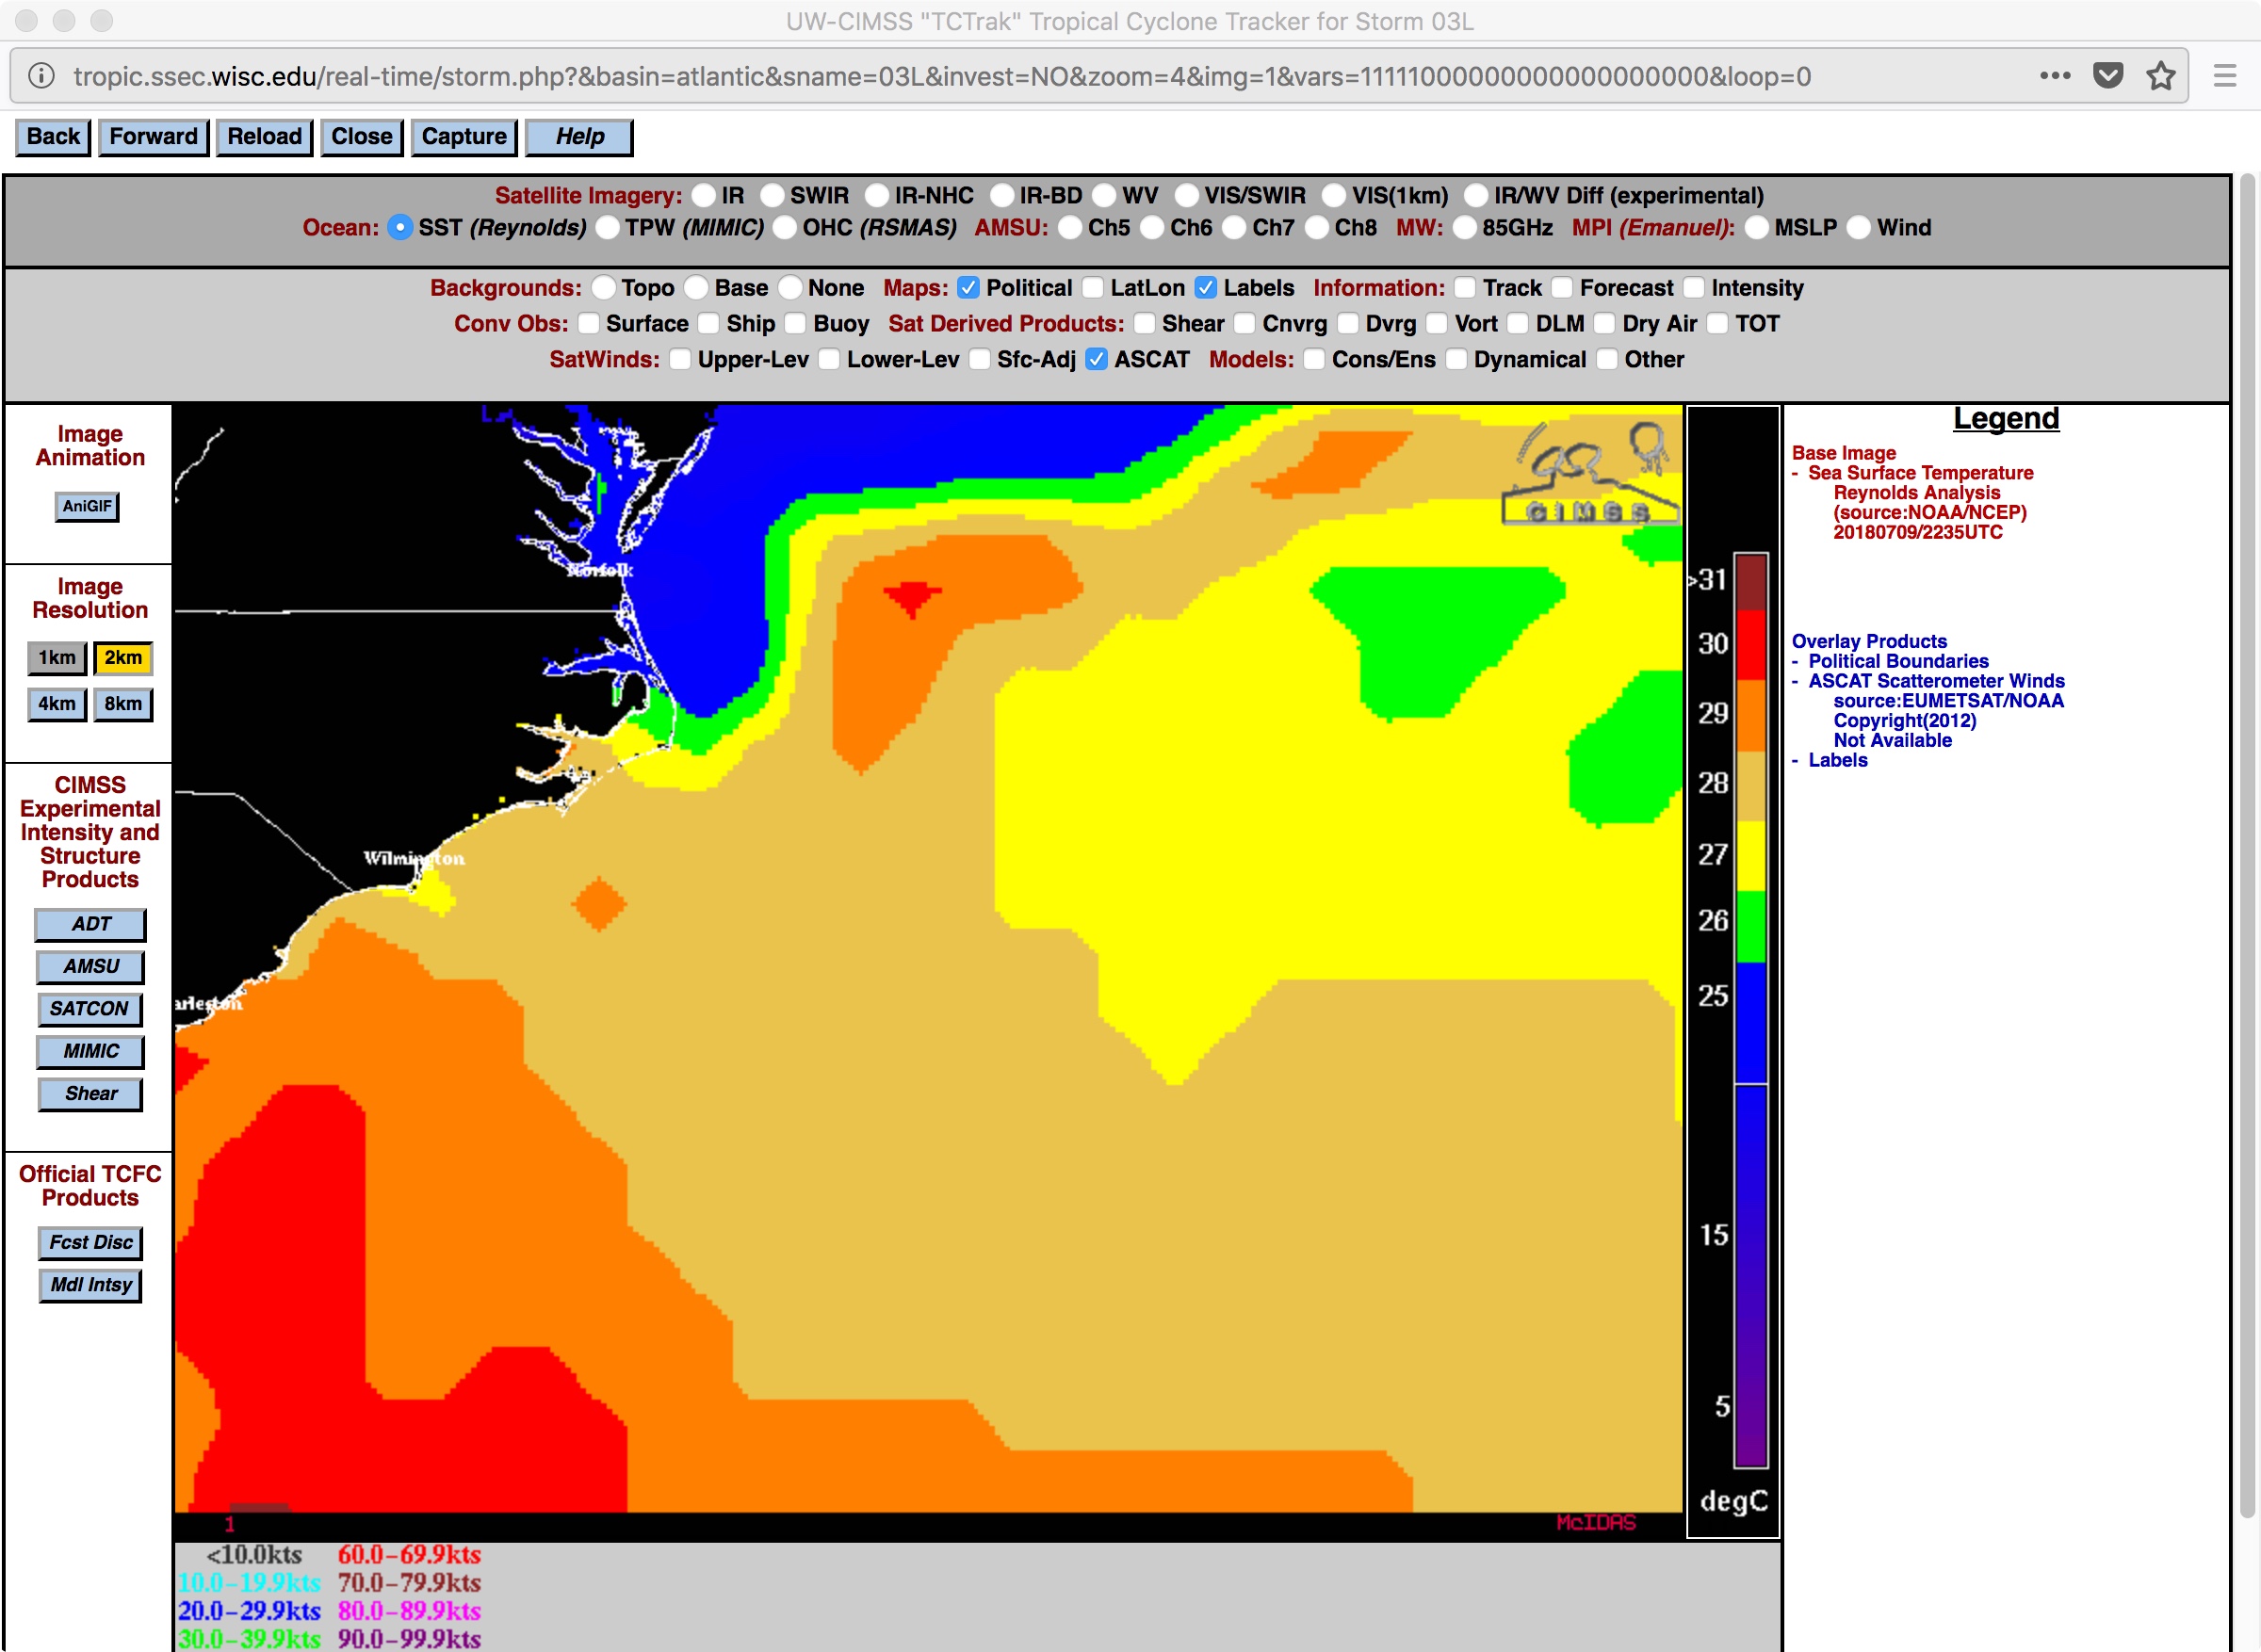Select None background

(x=790, y=288)
